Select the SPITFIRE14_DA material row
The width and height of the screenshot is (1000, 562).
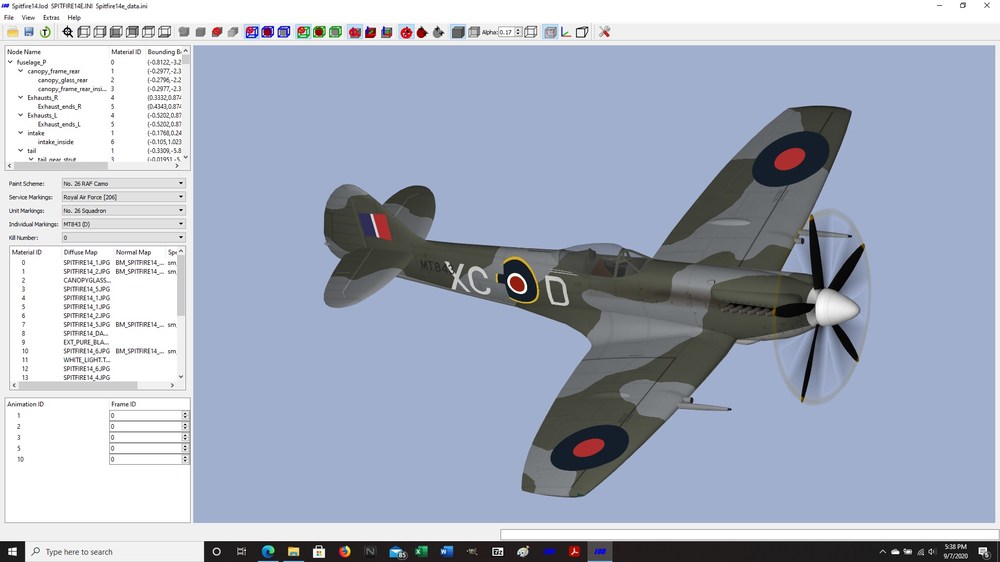[94, 333]
